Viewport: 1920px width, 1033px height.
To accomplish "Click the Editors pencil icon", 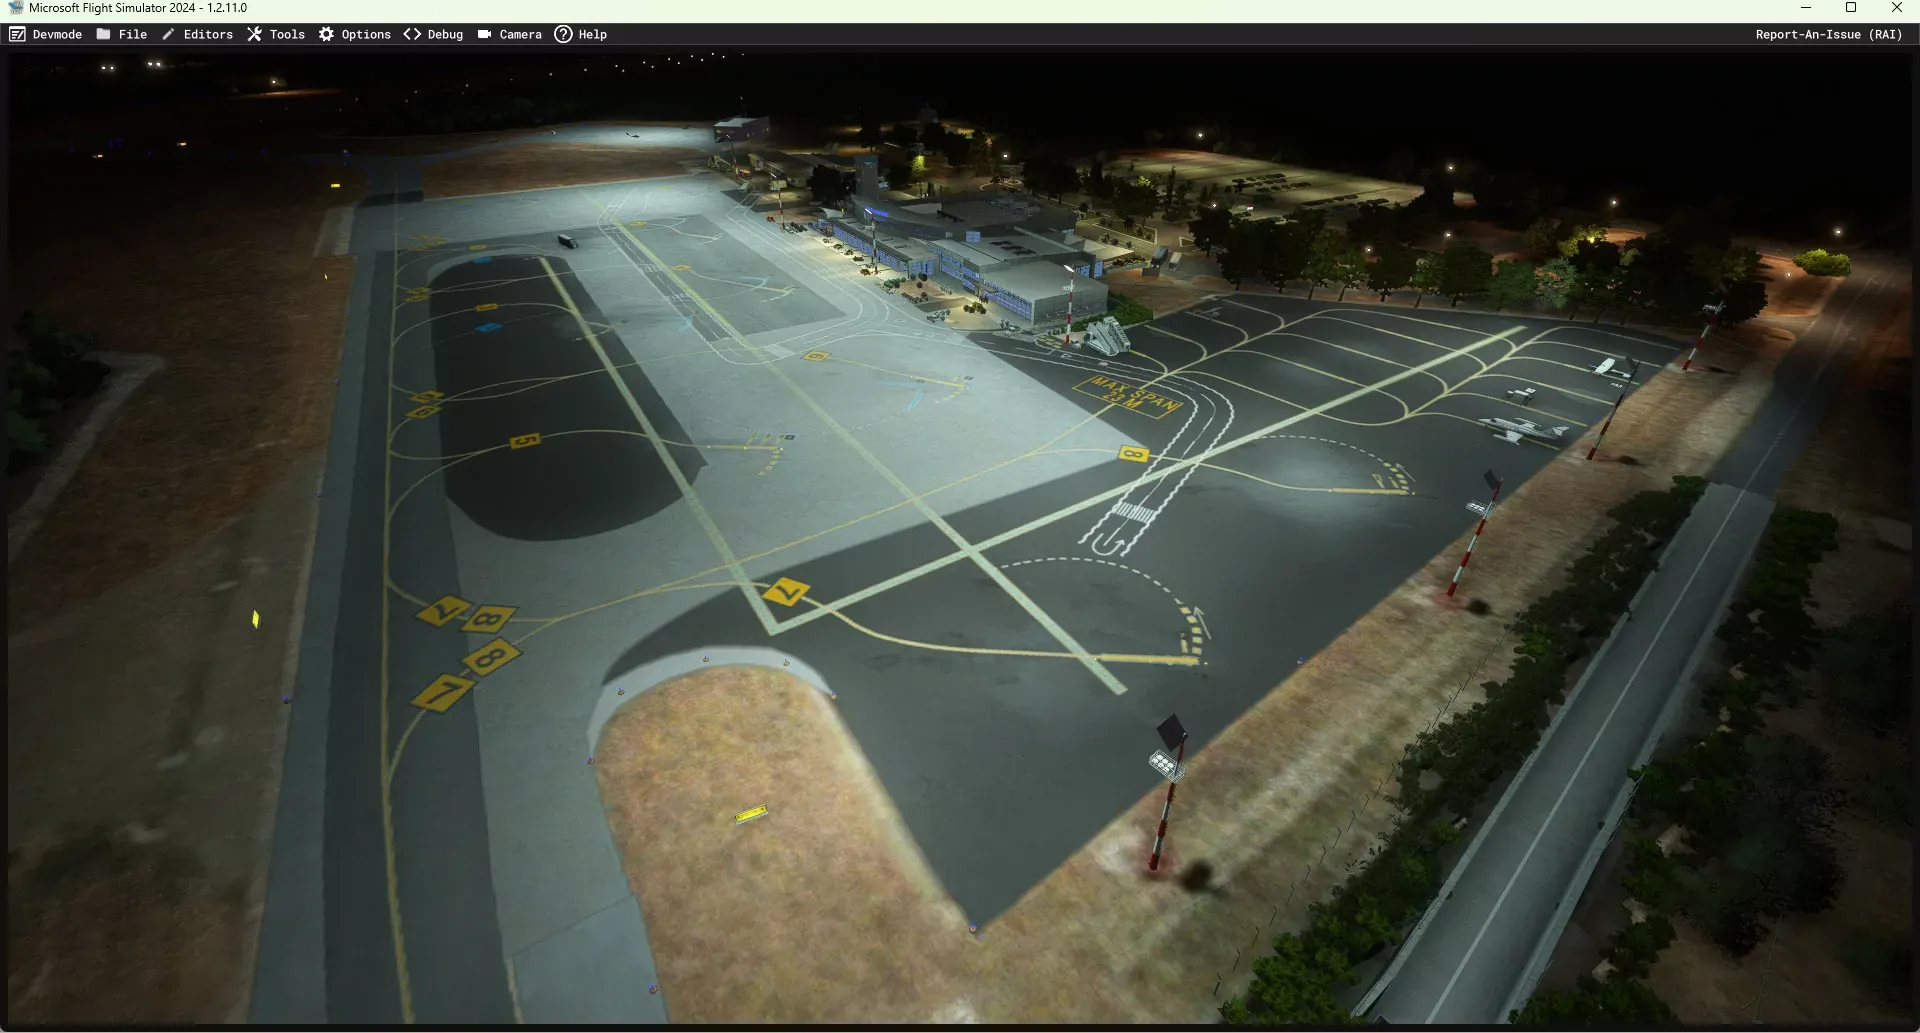I will [168, 34].
